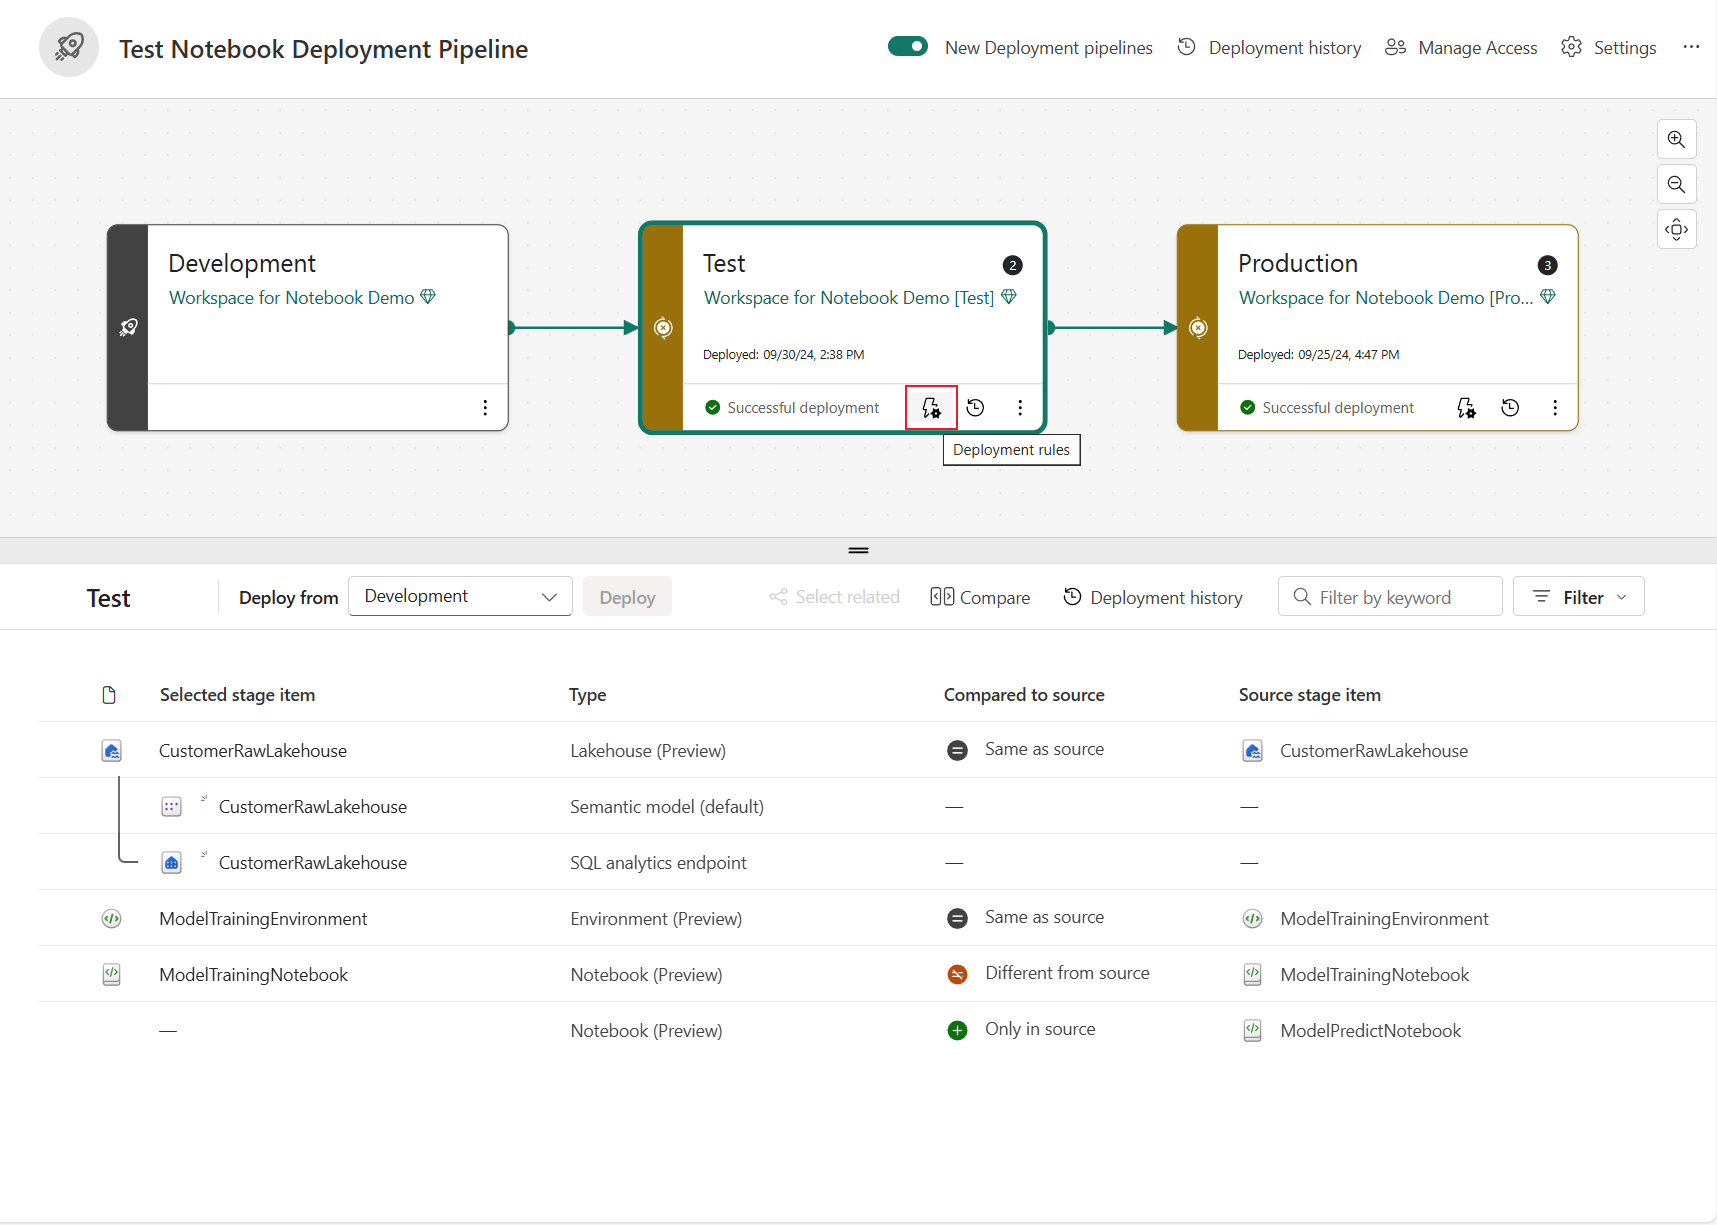
Task: Open deployment history icon on Test stage
Action: click(976, 408)
